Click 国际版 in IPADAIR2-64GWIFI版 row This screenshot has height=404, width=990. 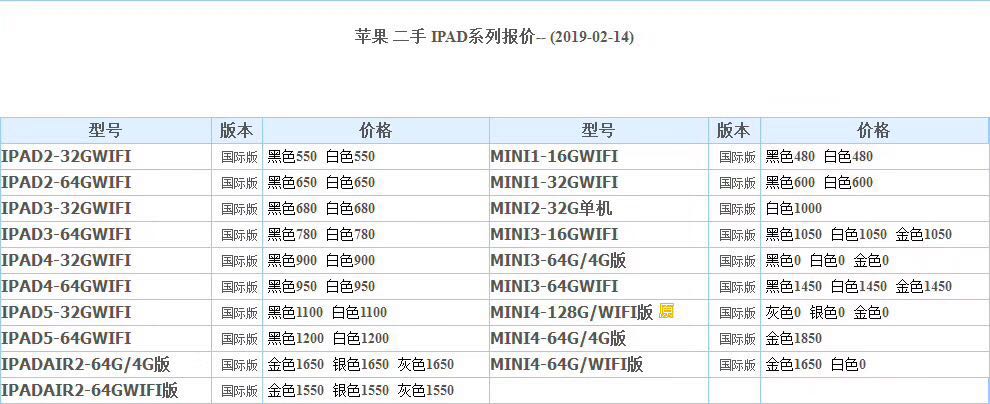click(x=239, y=391)
